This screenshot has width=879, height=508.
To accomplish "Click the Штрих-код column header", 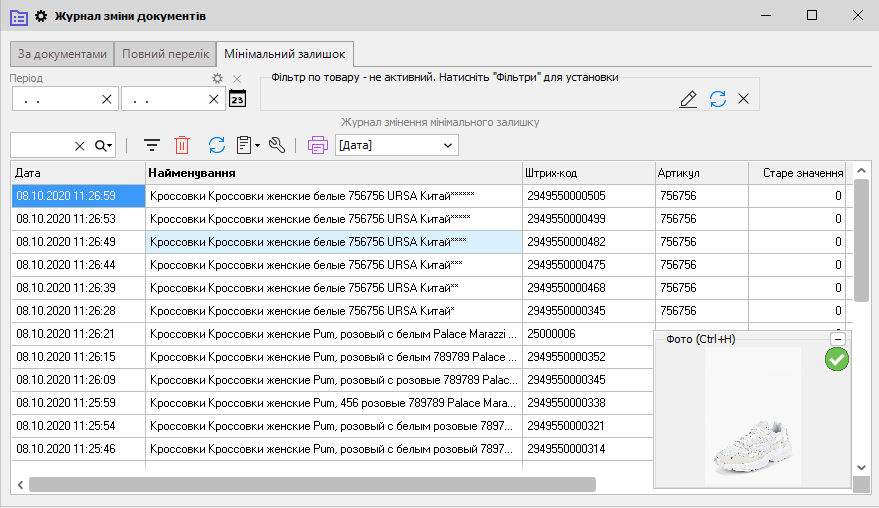I will coord(588,173).
